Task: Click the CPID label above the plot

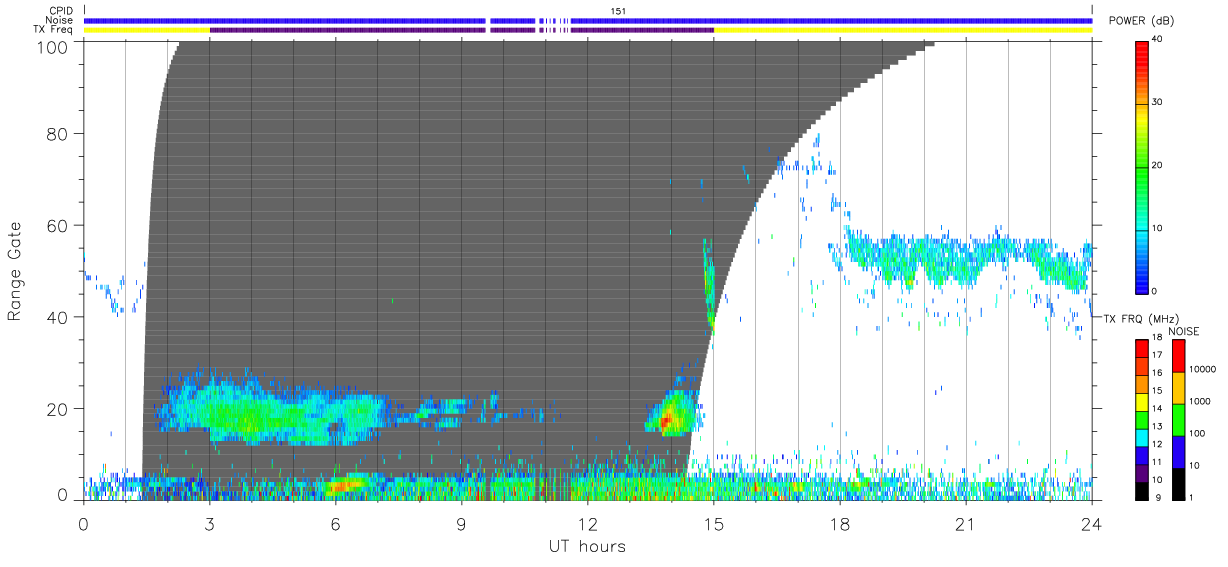Action: [x=61, y=11]
